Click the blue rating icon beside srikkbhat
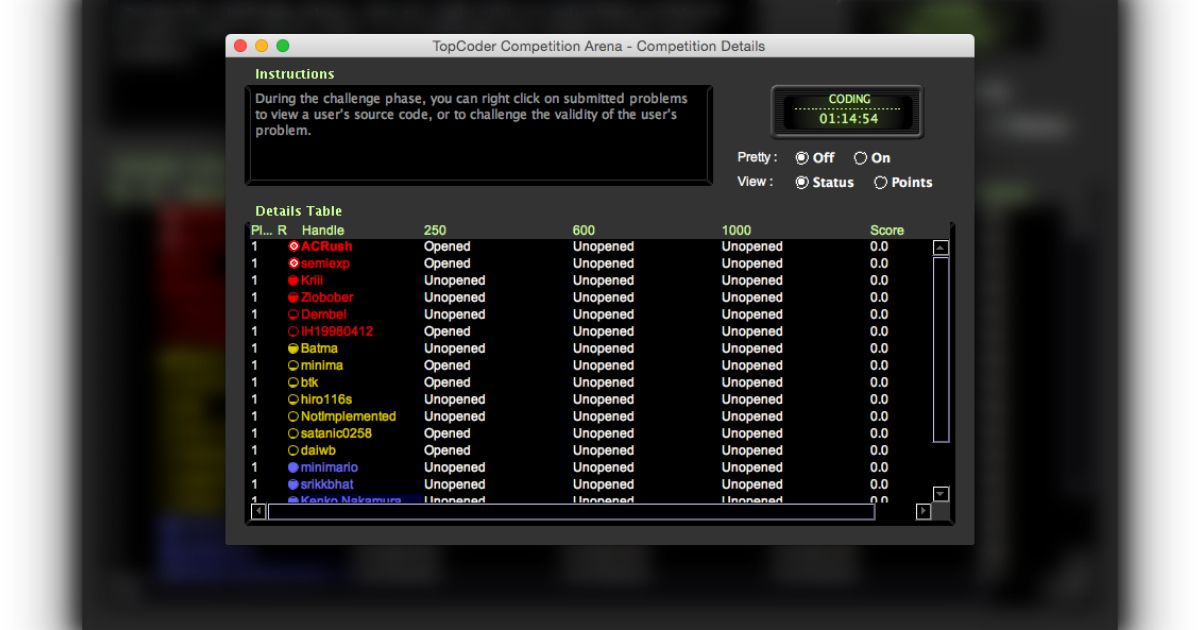 (x=293, y=484)
